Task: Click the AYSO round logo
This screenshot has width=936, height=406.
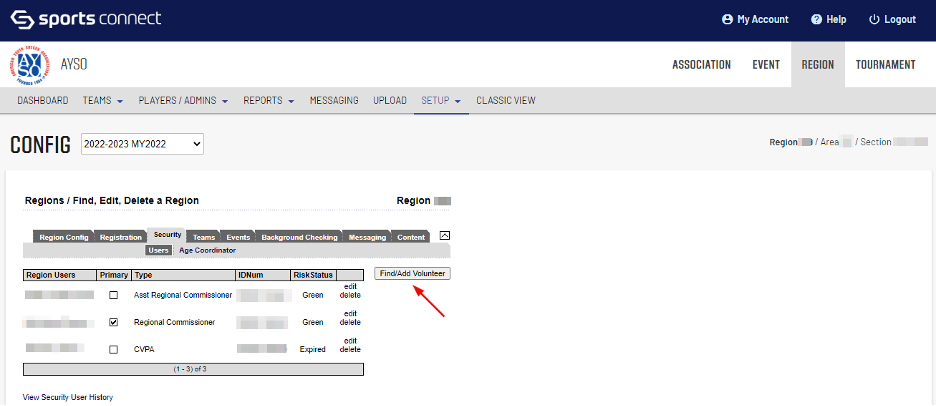Action: point(32,65)
